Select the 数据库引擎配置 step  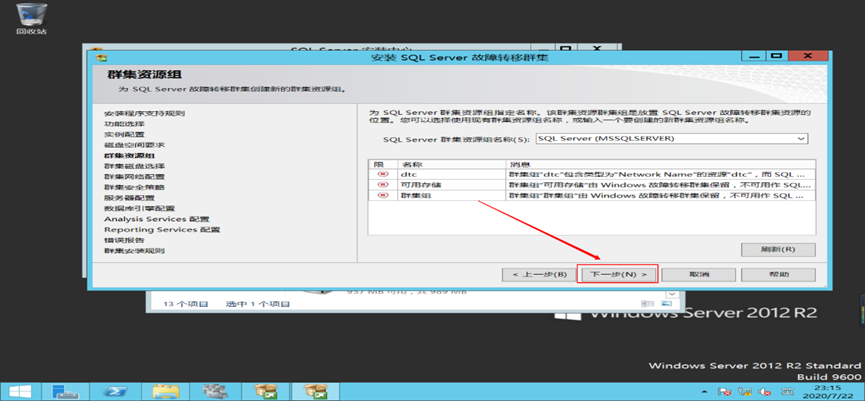pyautogui.click(x=140, y=208)
